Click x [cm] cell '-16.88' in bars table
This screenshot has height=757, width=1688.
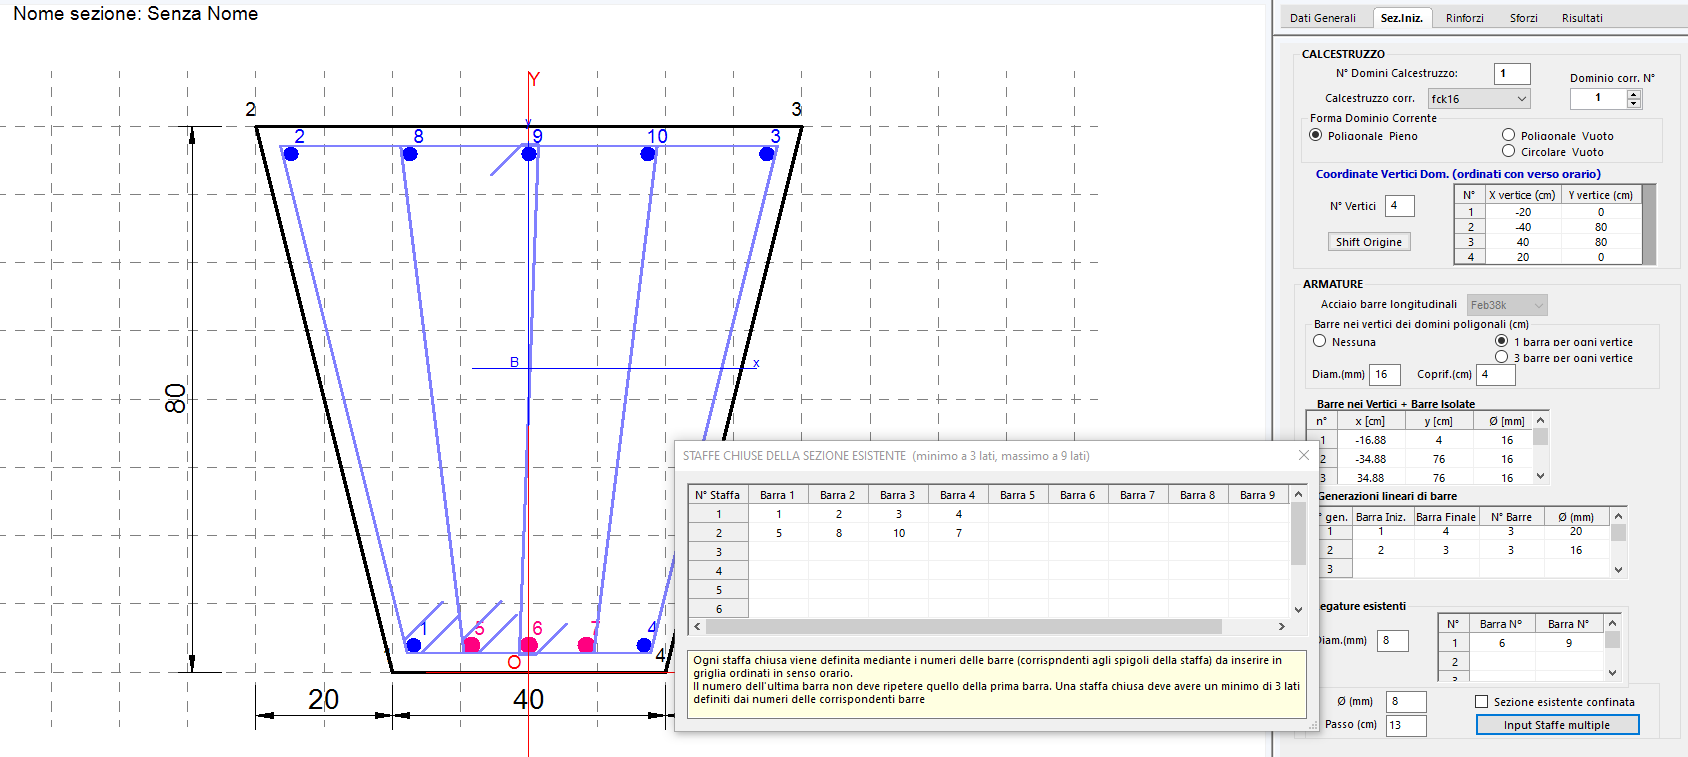[x=1371, y=440]
